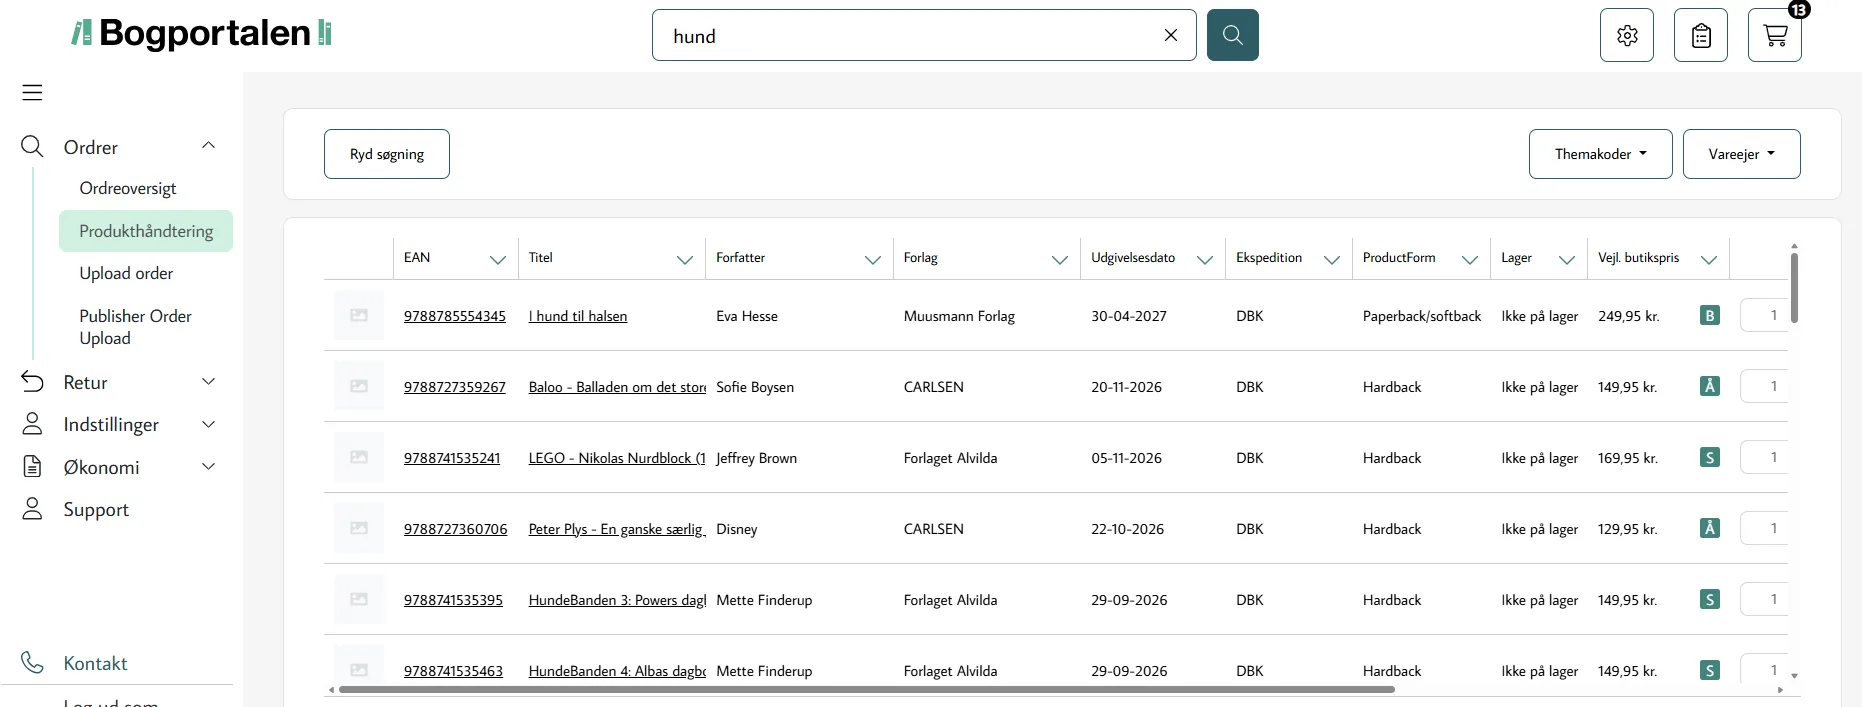Open the Forlag column filter chevron
Screen dimensions: 1862x707
point(1059,260)
